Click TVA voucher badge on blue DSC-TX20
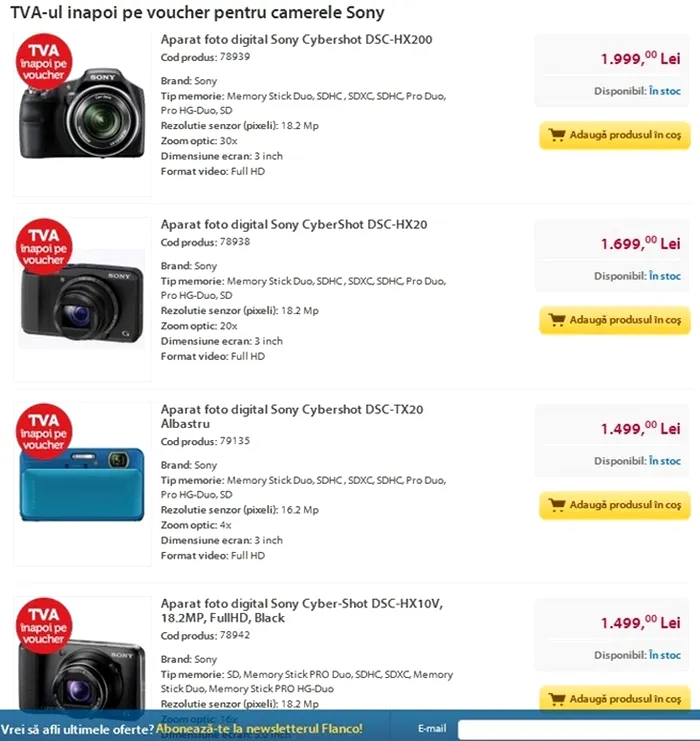Screen dimensions: 700x741 [44, 431]
